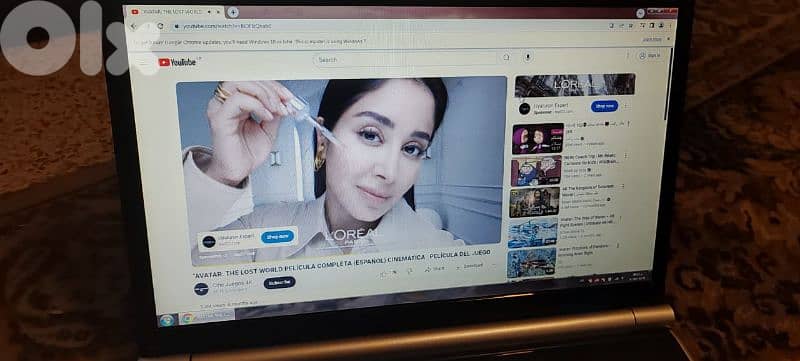
Task: Play the Masha cartoon suggested video thumbnail
Action: pyautogui.click(x=538, y=138)
